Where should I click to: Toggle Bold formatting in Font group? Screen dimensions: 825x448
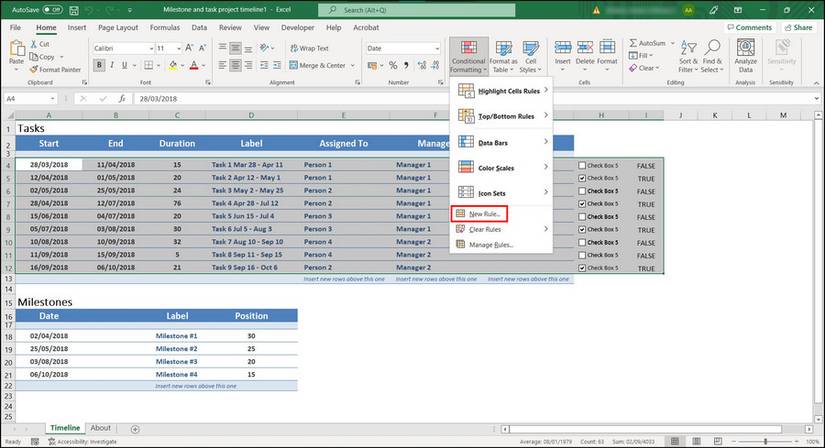[x=99, y=66]
